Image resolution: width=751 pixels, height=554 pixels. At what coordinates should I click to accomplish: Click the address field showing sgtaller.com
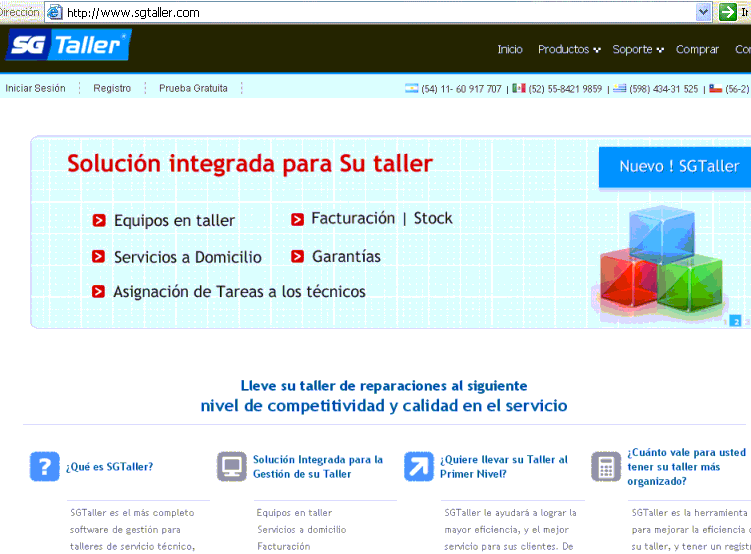tap(378, 12)
